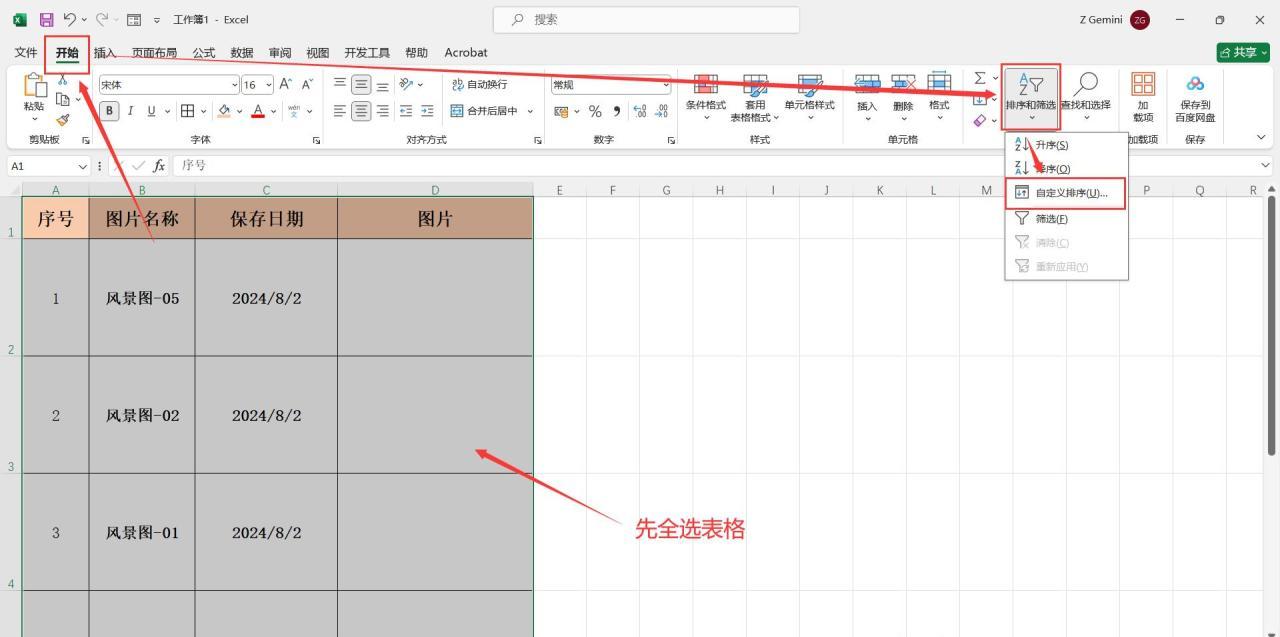Image resolution: width=1280 pixels, height=637 pixels.
Task: Click Merge & Center (合并后居中) button
Action: pos(485,111)
